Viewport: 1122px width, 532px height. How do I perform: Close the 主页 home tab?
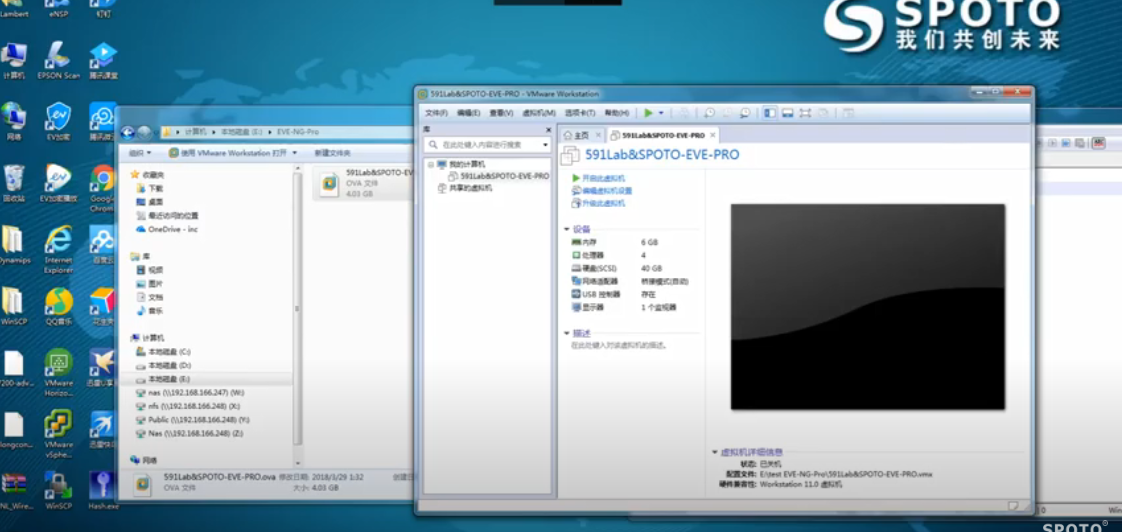click(x=598, y=135)
